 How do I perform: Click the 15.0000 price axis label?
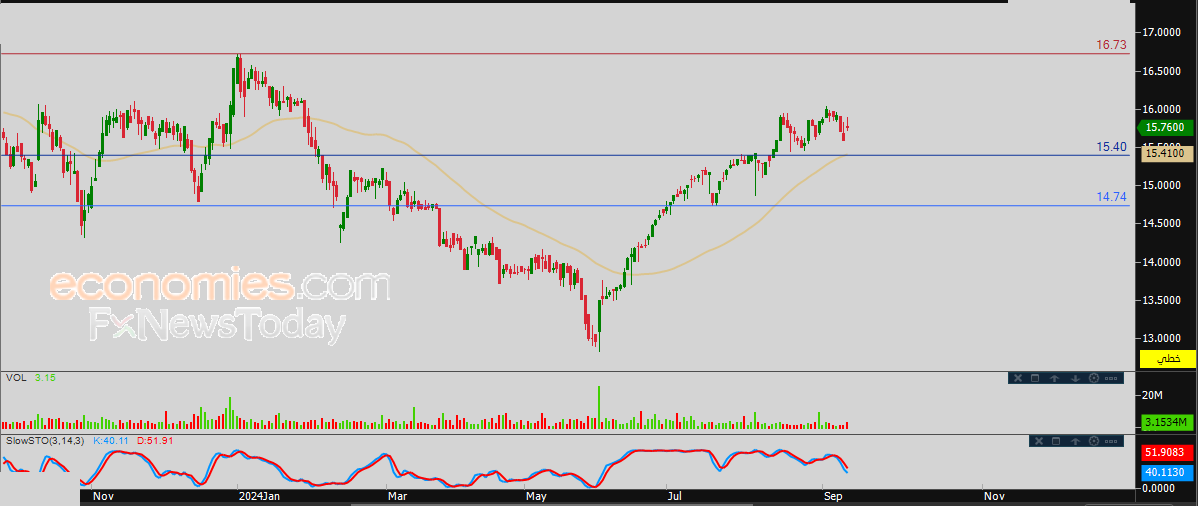click(1163, 186)
